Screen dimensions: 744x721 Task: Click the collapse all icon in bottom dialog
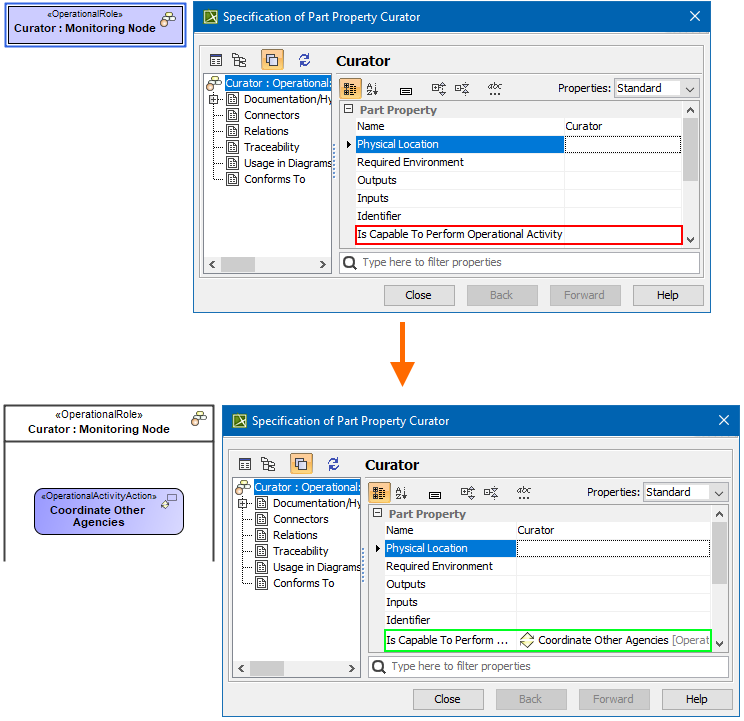[491, 493]
